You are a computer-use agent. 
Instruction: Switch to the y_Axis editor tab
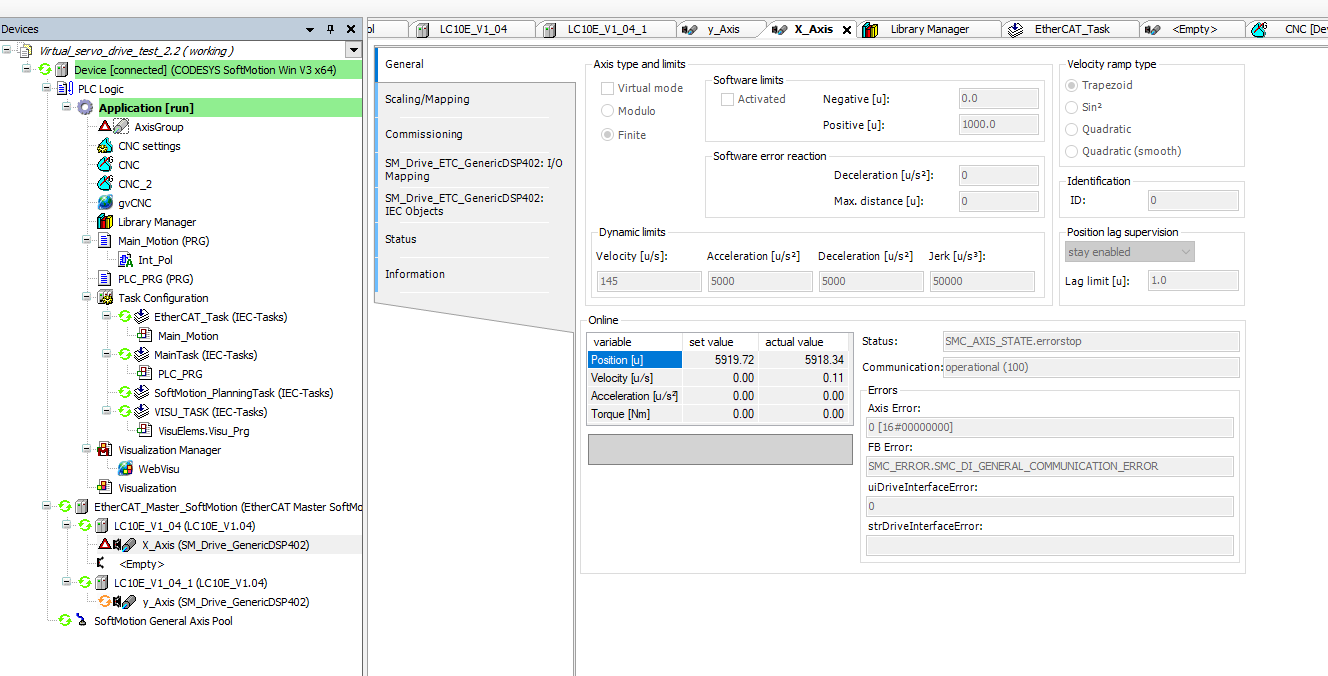click(x=722, y=29)
